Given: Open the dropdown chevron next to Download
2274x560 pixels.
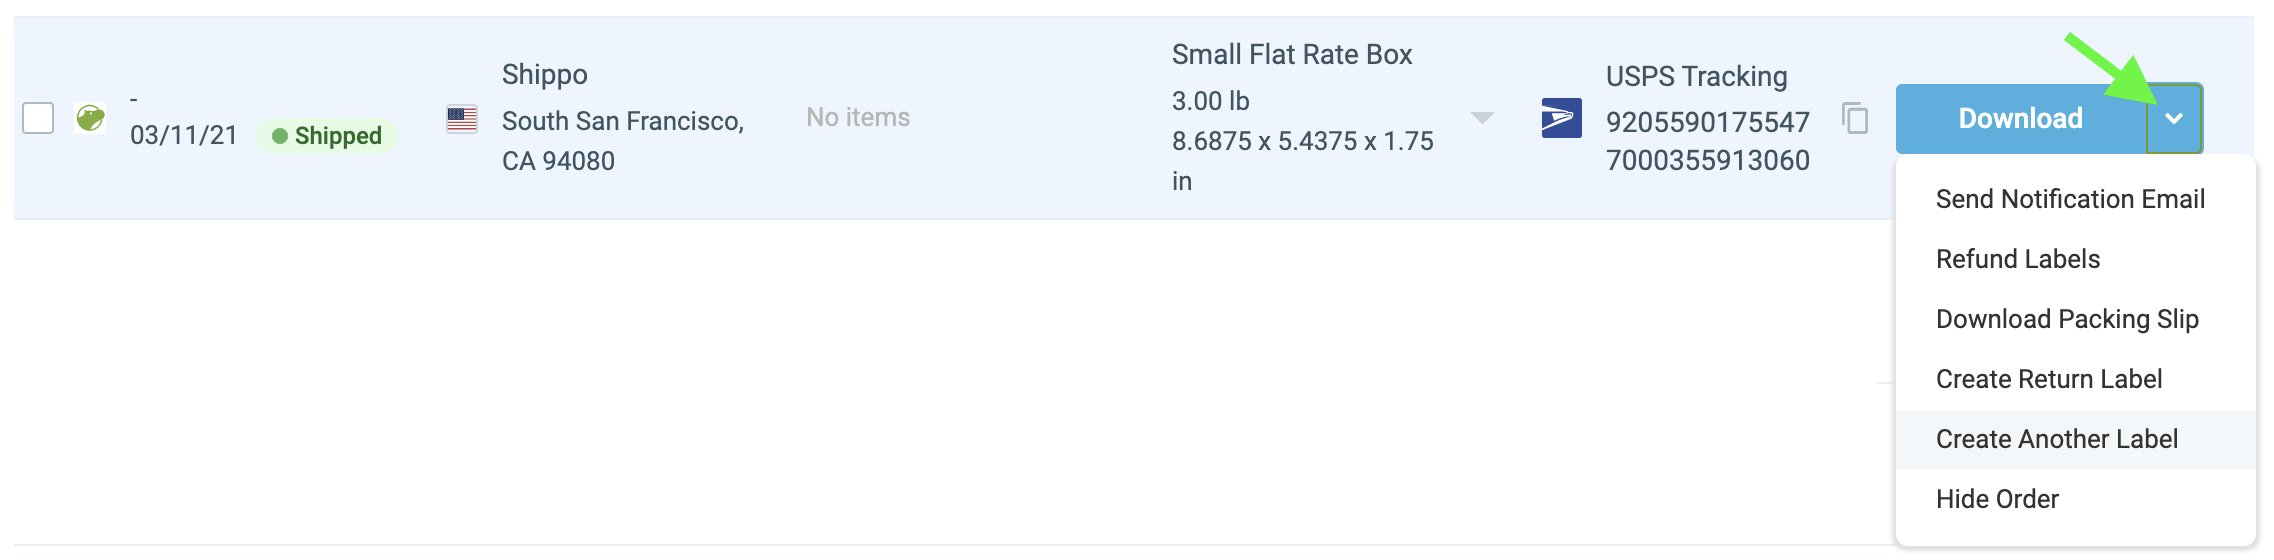Looking at the screenshot, I should tap(2174, 118).
